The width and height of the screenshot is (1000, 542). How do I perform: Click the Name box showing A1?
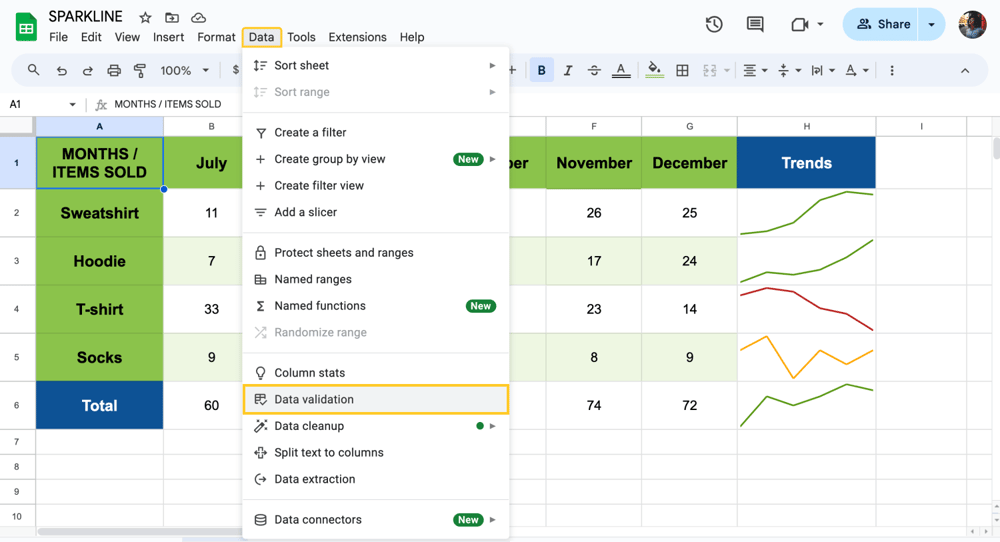click(x=40, y=104)
